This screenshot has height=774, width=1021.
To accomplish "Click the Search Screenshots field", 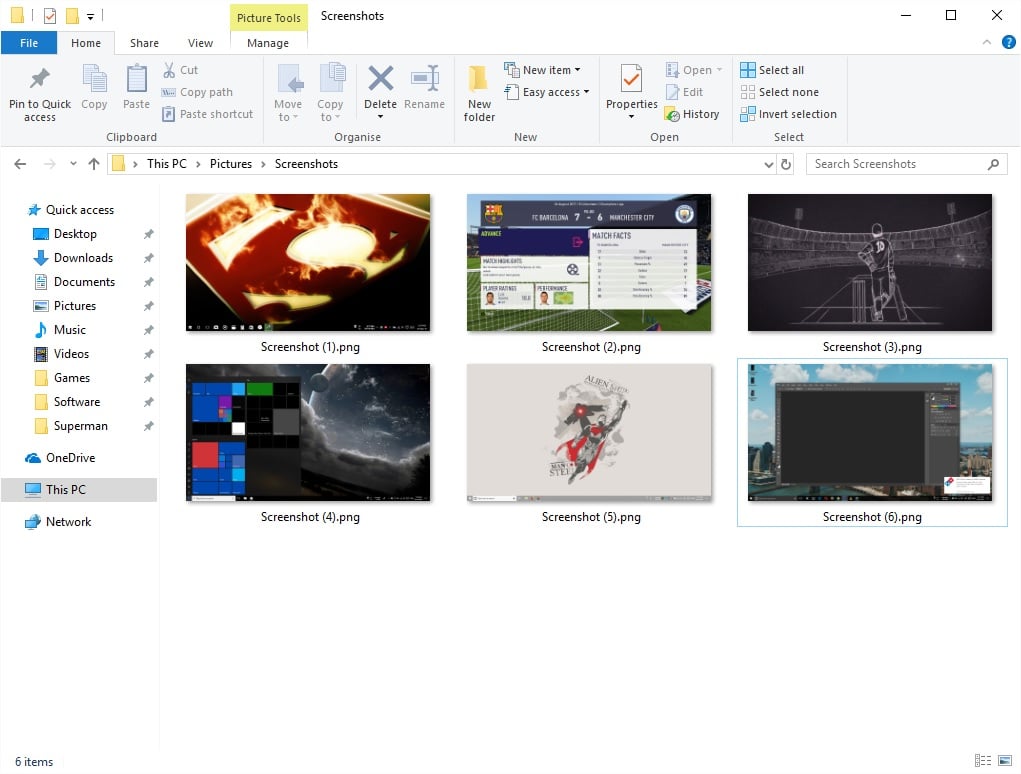I will click(906, 164).
